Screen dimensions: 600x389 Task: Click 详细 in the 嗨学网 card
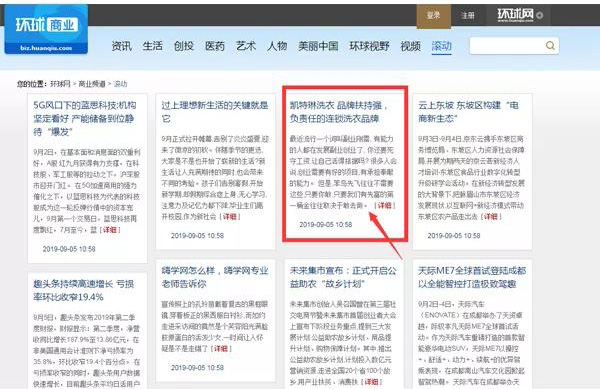click(221, 348)
